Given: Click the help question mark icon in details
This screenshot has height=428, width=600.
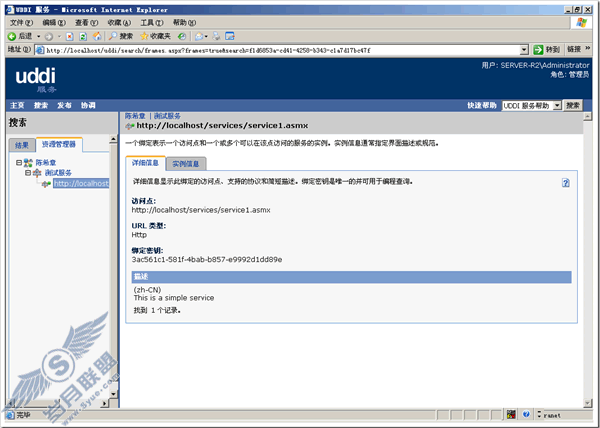Looking at the screenshot, I should coord(566,183).
